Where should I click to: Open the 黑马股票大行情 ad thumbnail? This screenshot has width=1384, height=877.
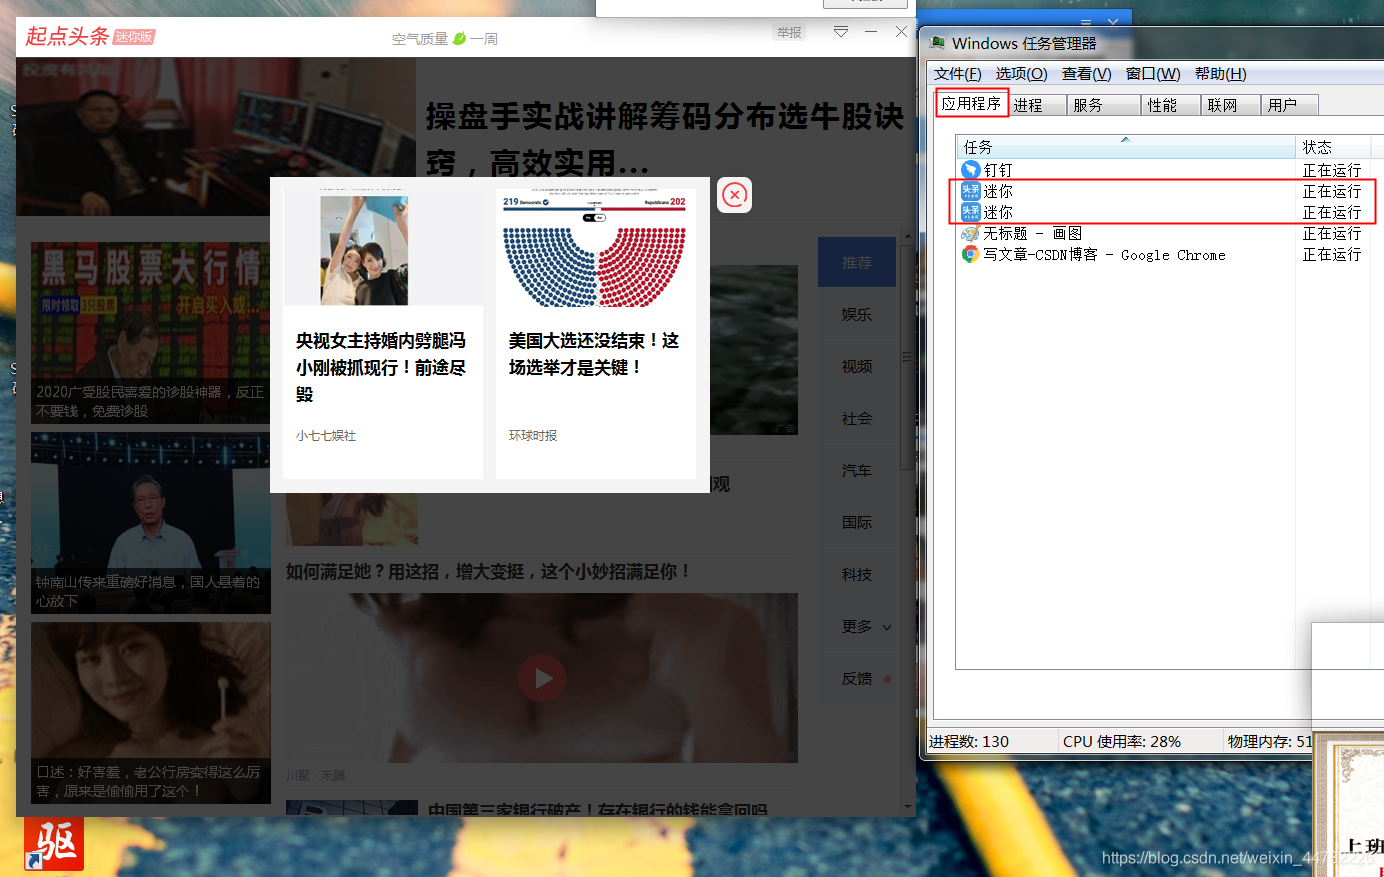pos(150,332)
